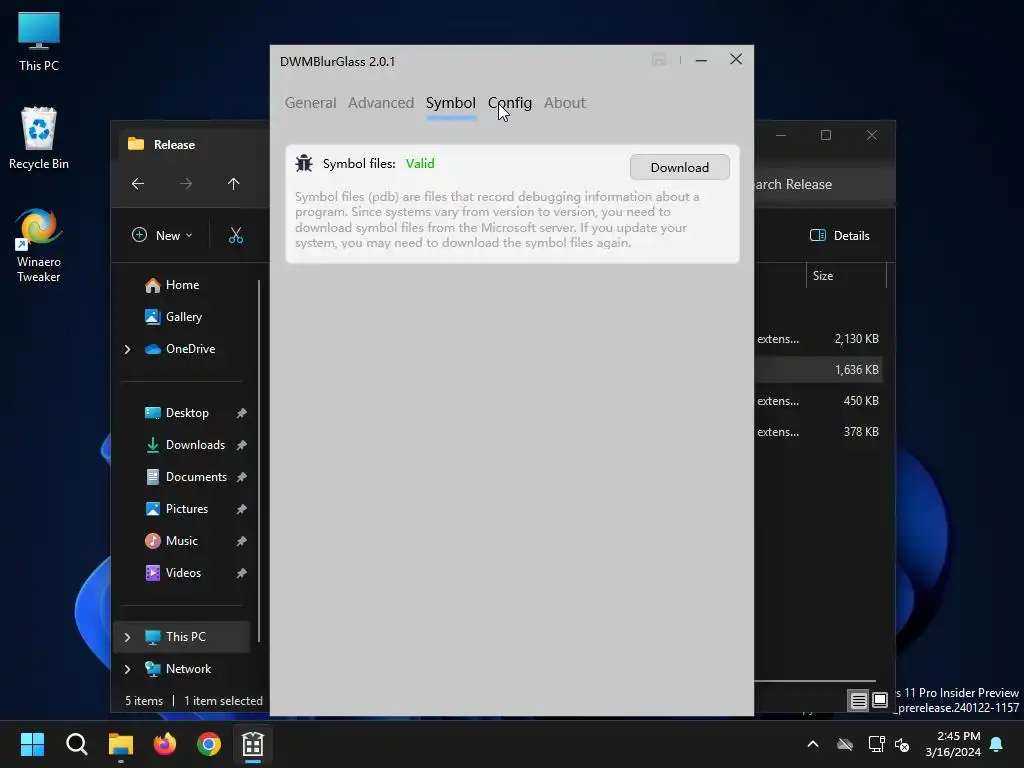The width and height of the screenshot is (1024, 768).
Task: Open taskbar Search
Action: tap(76, 744)
